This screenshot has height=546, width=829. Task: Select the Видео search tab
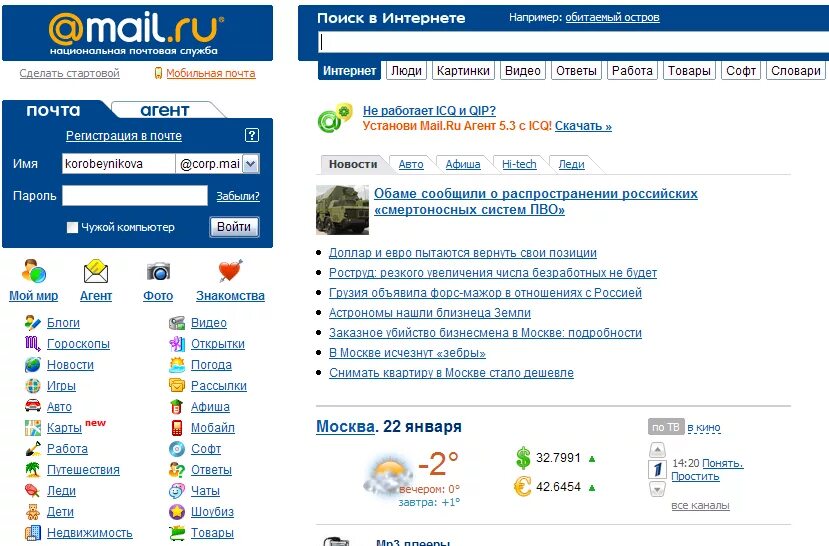click(x=522, y=71)
